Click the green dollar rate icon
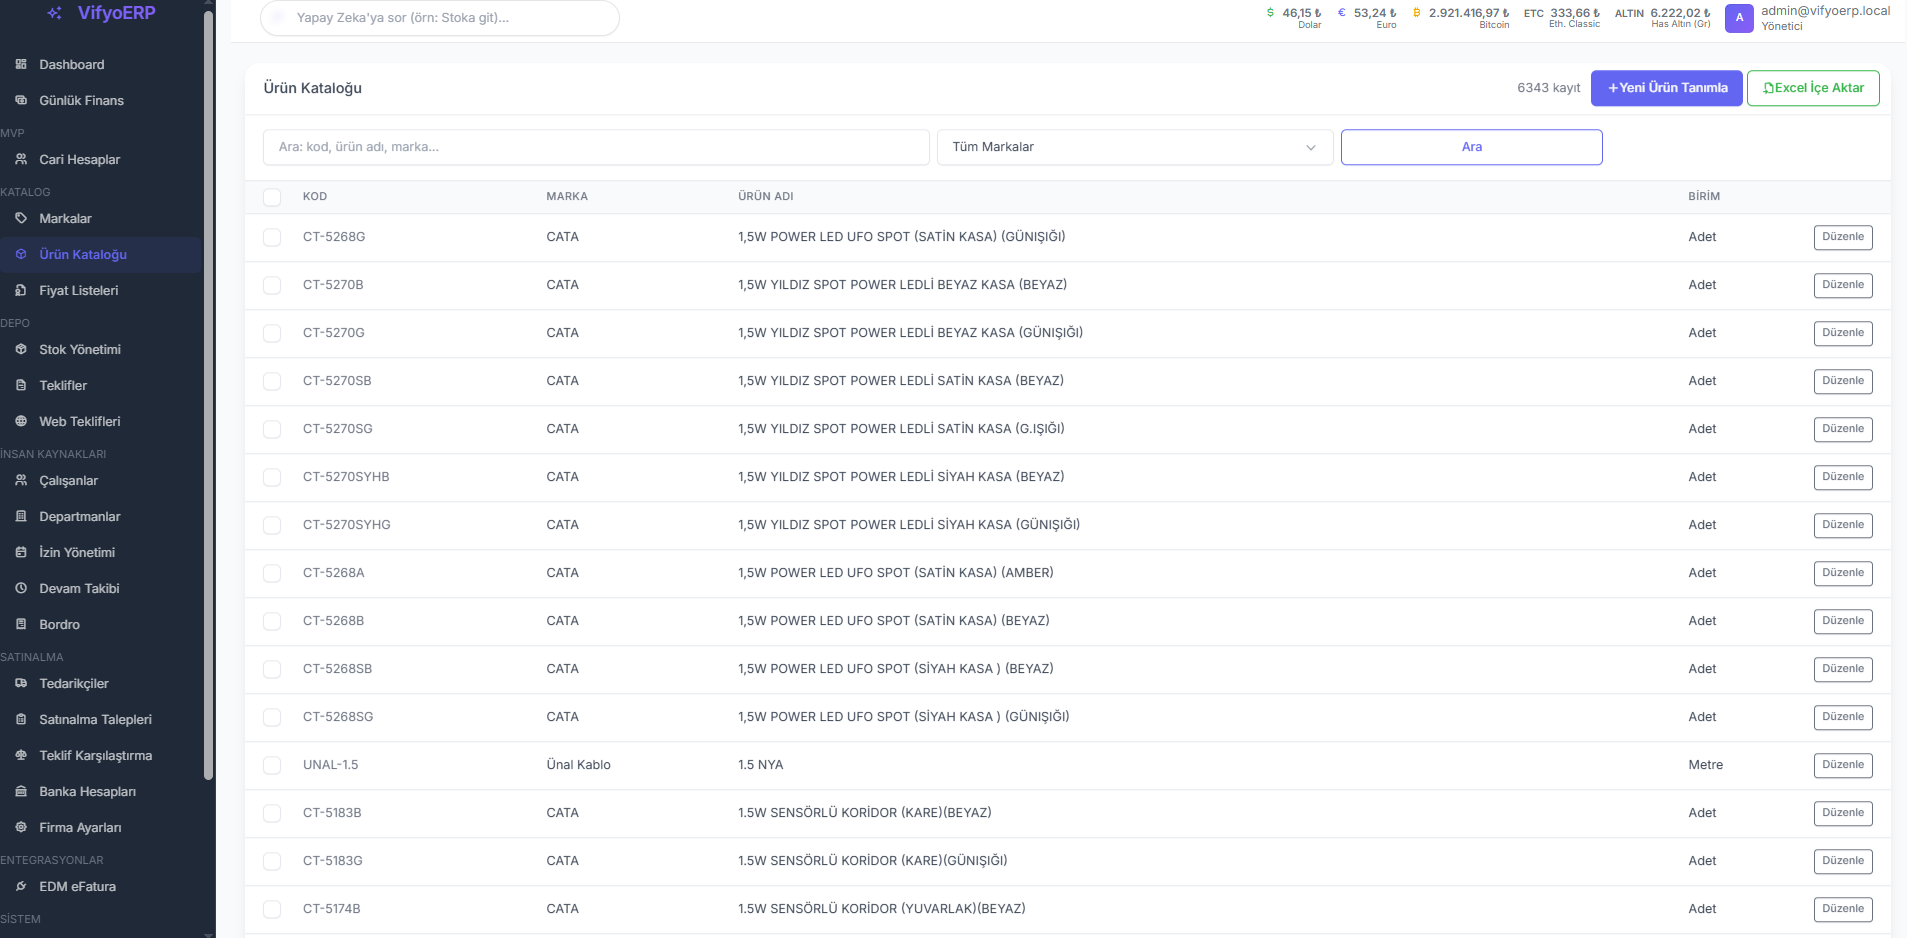Image resolution: width=1907 pixels, height=938 pixels. click(x=1270, y=13)
